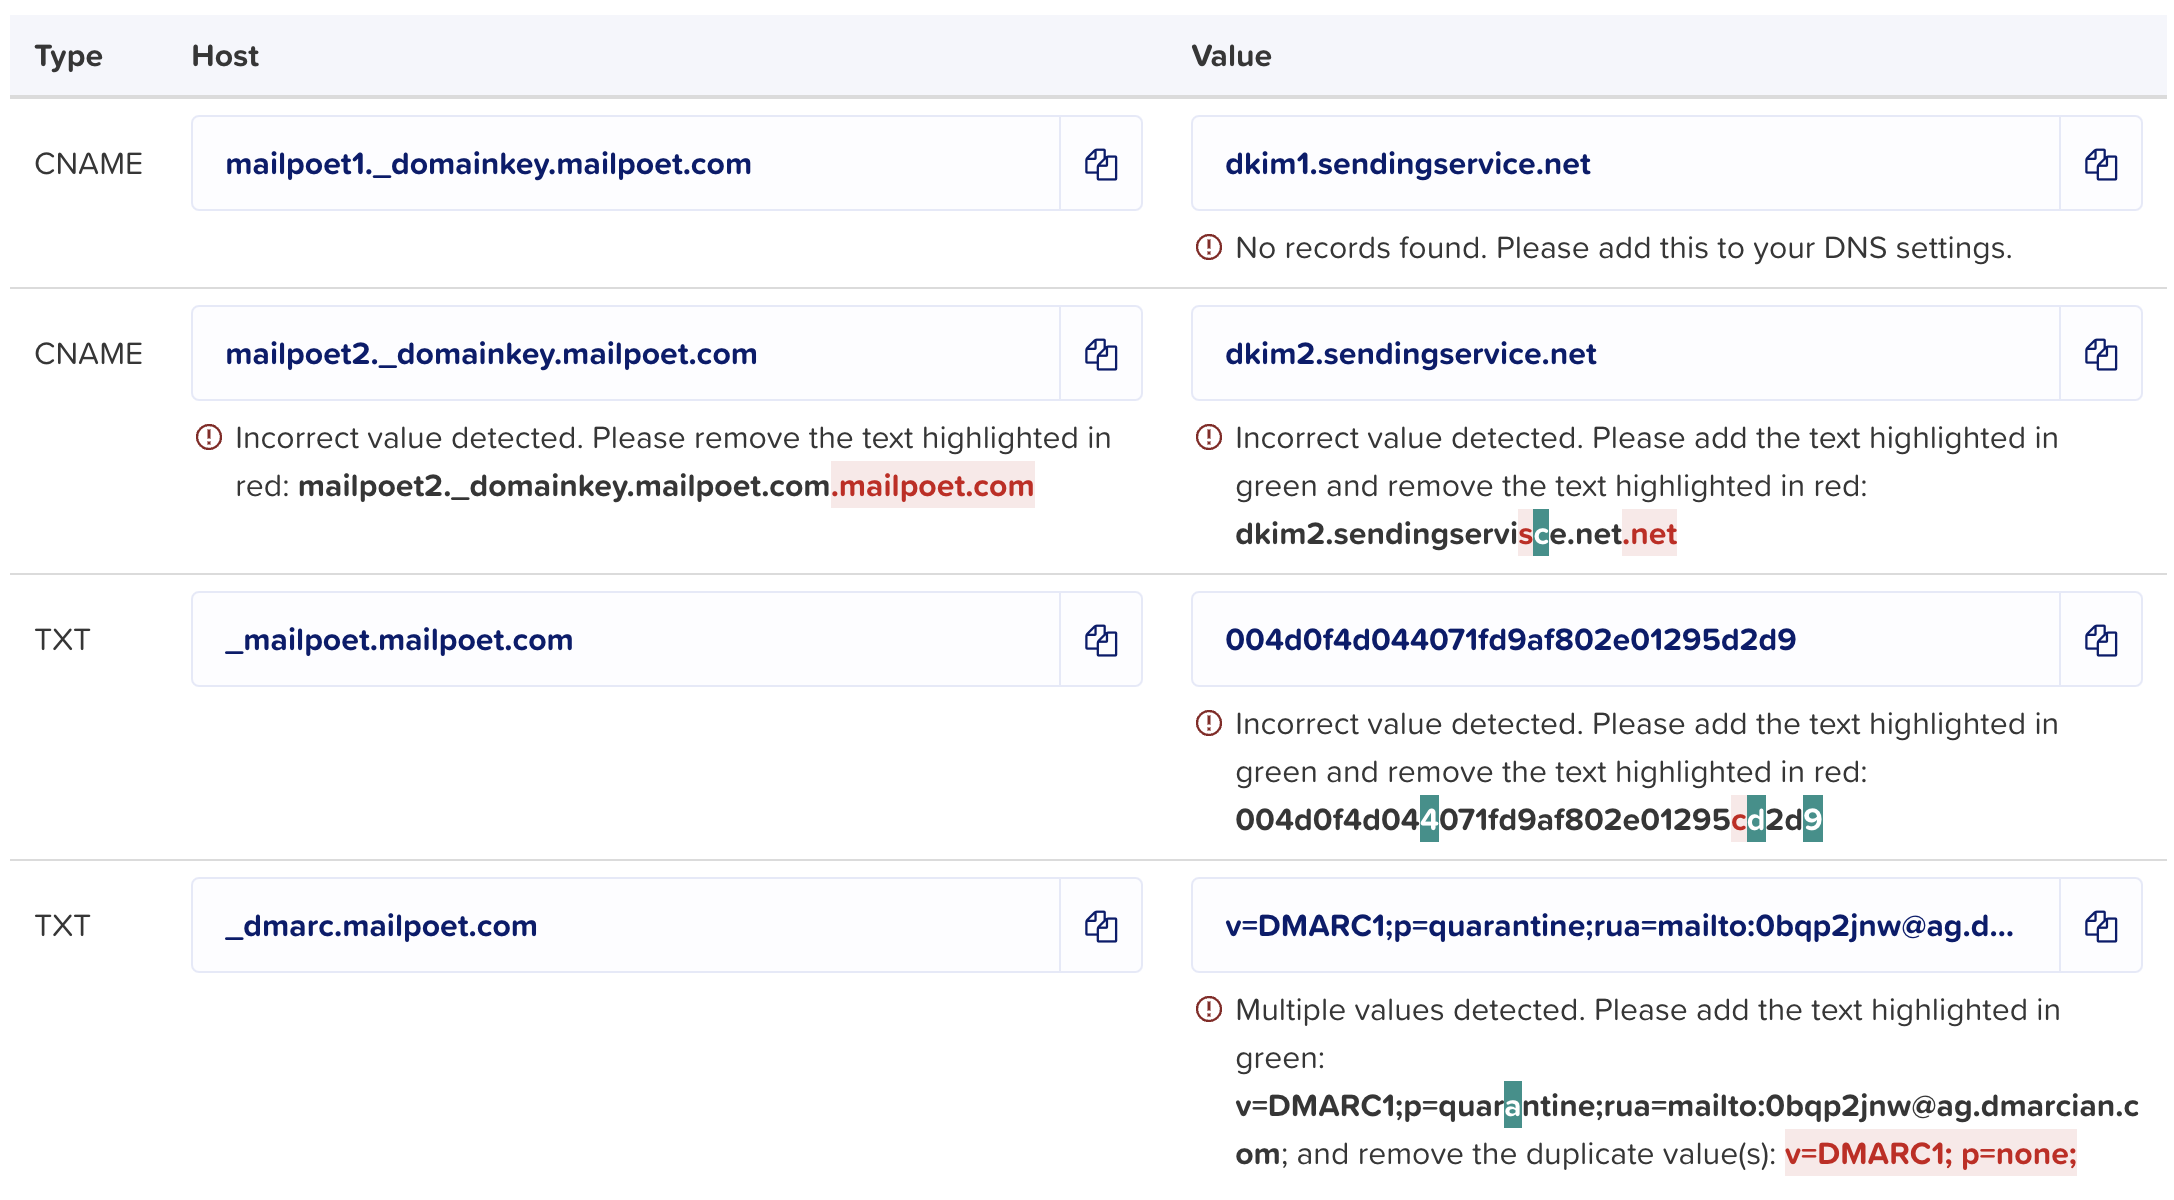Click the Value column header
The width and height of the screenshot is (2174, 1200).
(1231, 56)
